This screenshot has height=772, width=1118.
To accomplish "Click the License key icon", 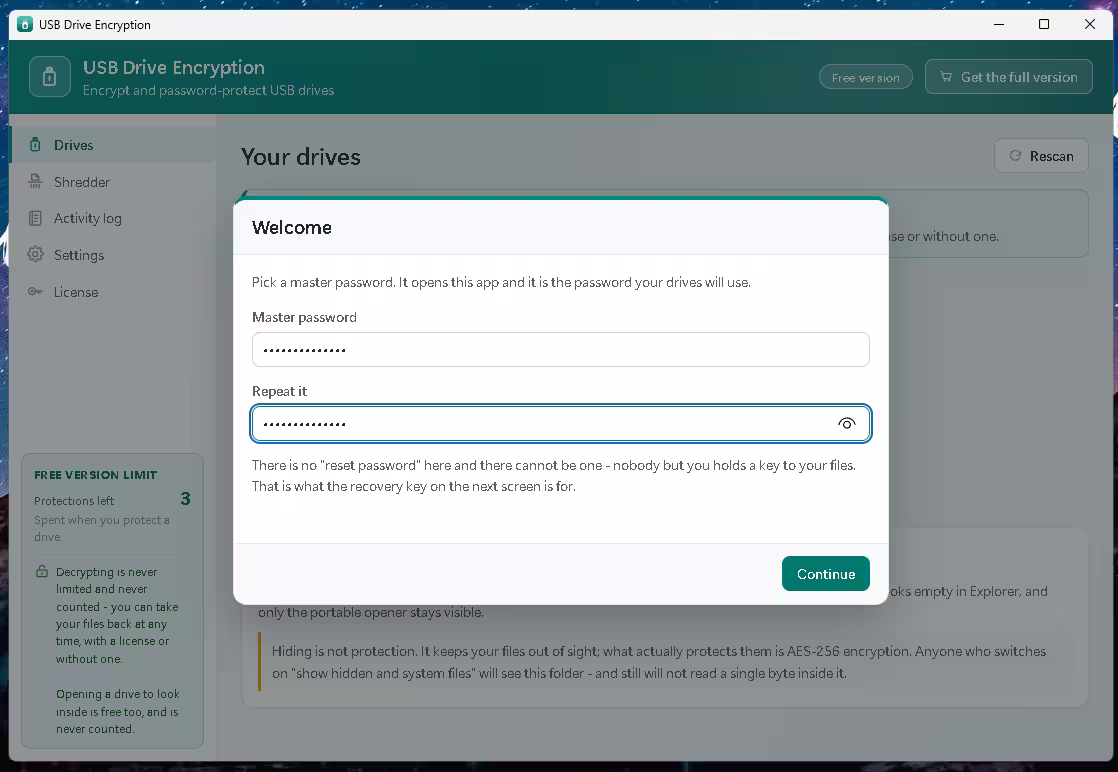I will coord(35,292).
